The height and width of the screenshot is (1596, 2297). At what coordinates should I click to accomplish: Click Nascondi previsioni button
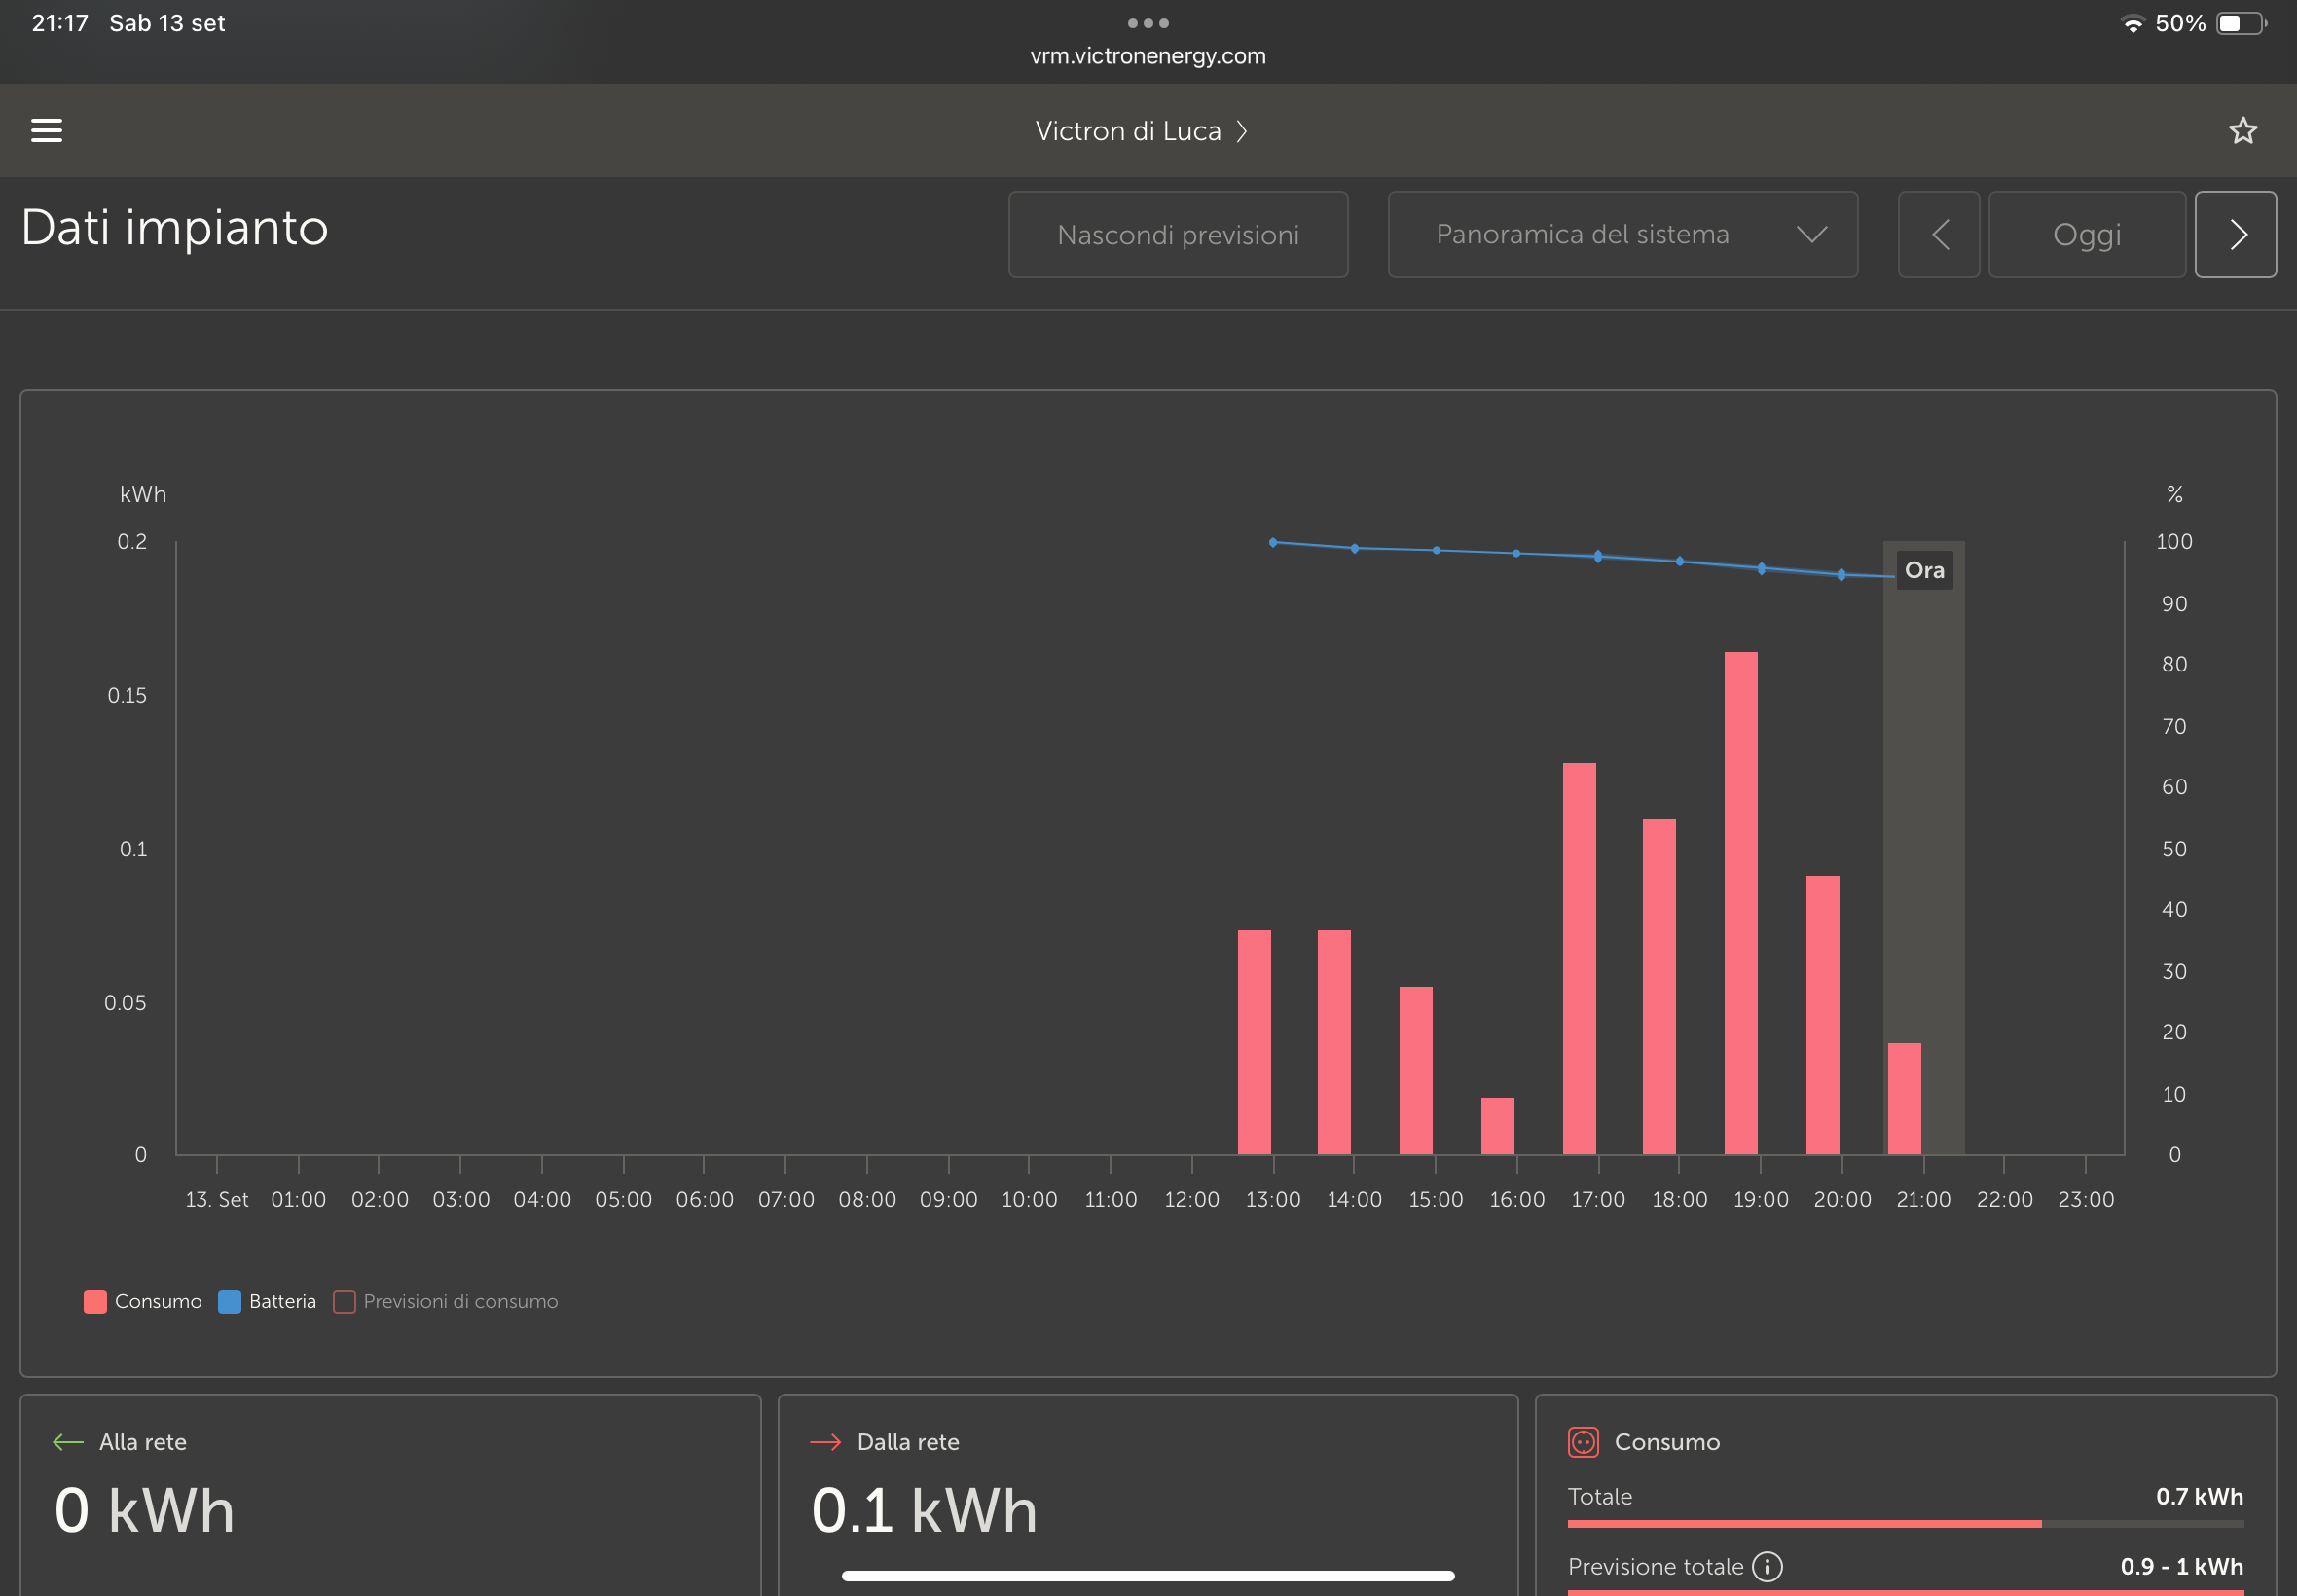pyautogui.click(x=1177, y=235)
